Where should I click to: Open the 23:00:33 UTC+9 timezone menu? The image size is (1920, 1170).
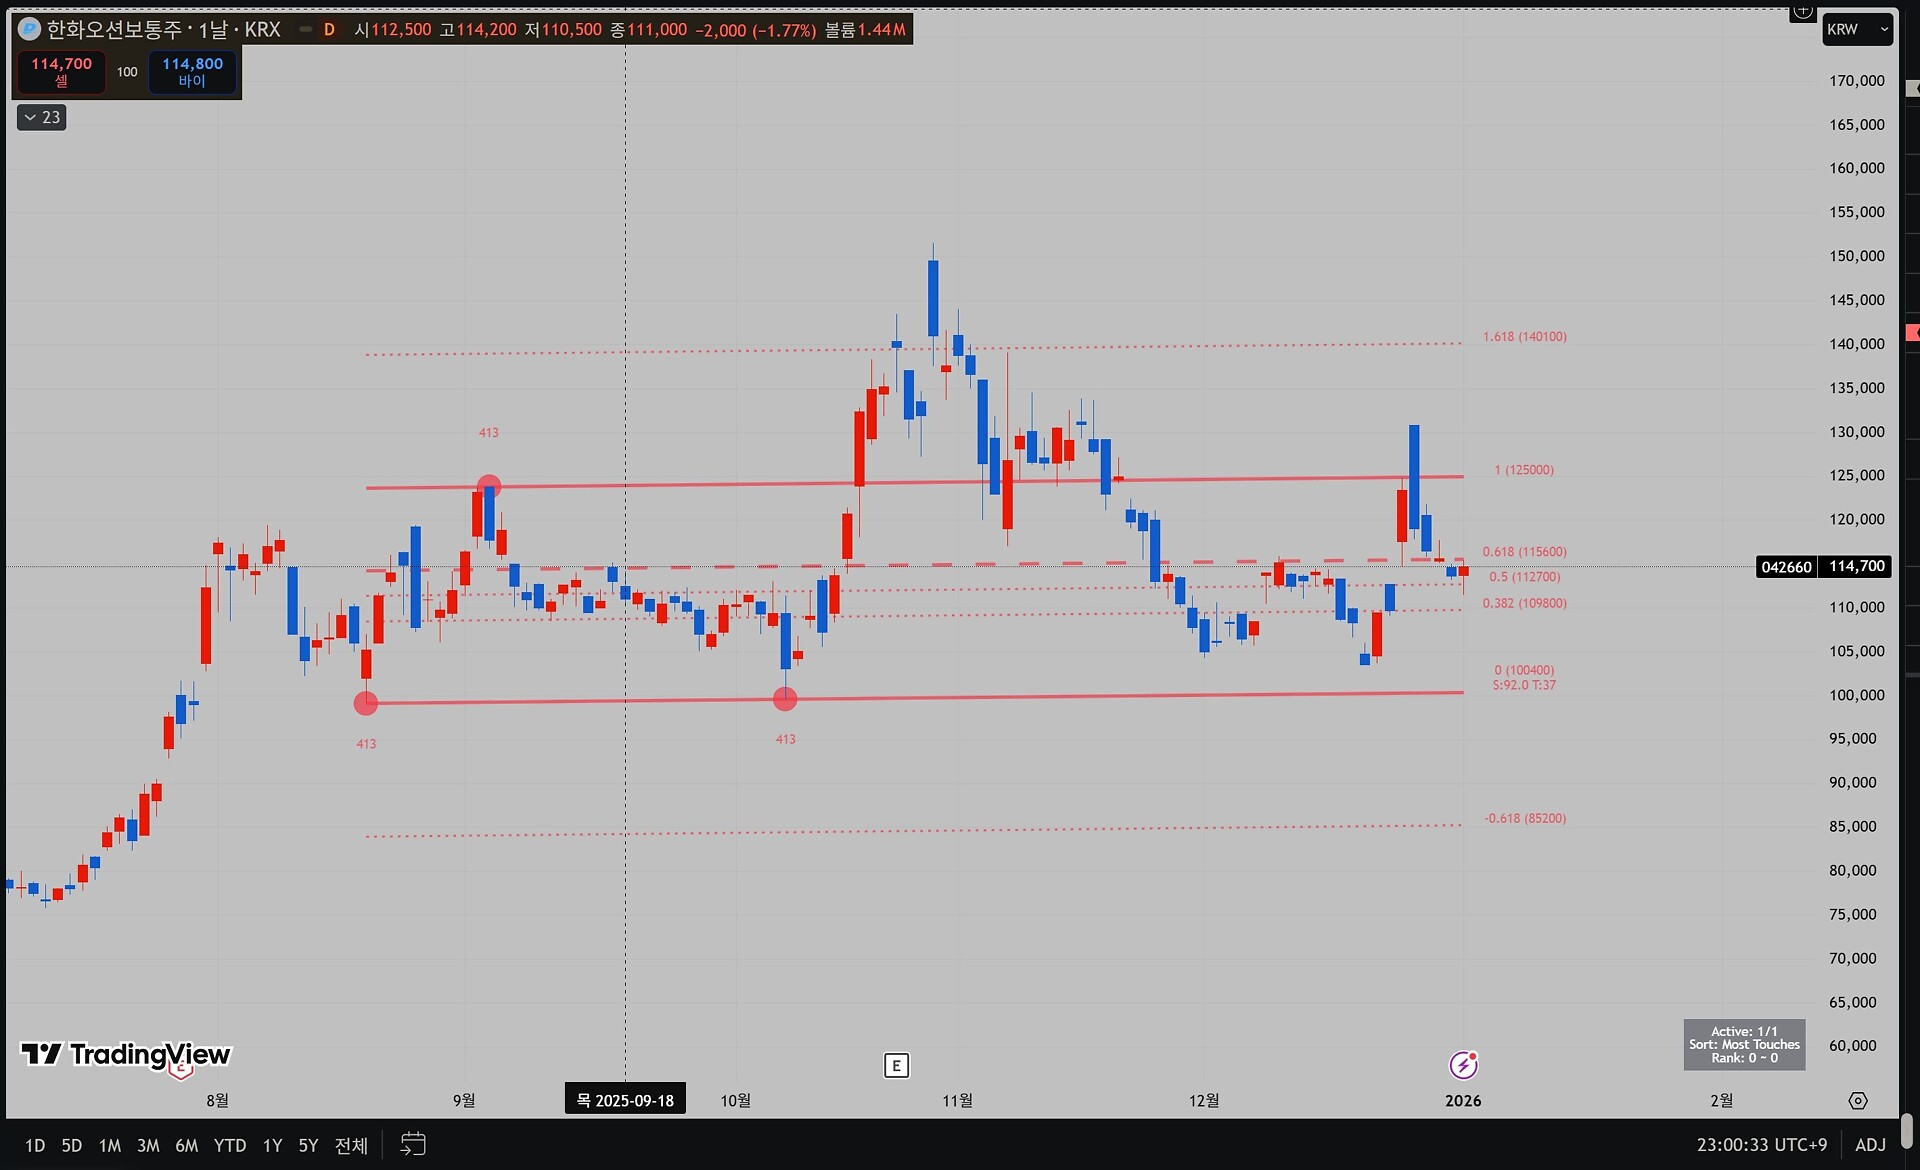[x=1761, y=1145]
